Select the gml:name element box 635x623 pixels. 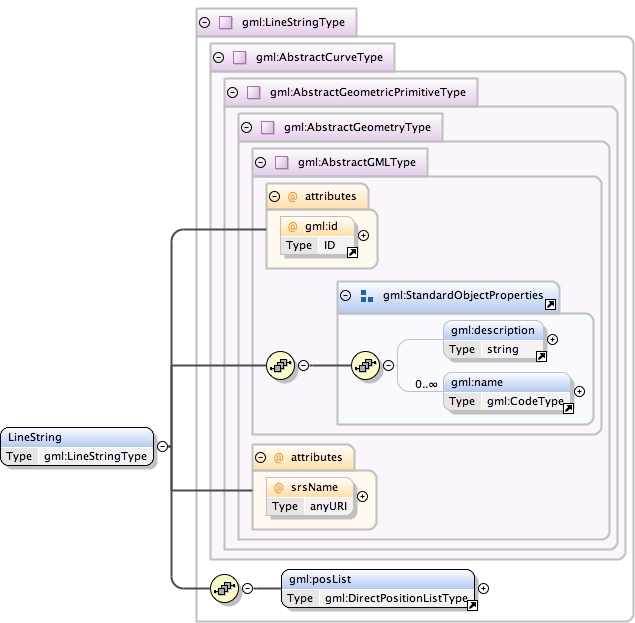[x=507, y=391]
